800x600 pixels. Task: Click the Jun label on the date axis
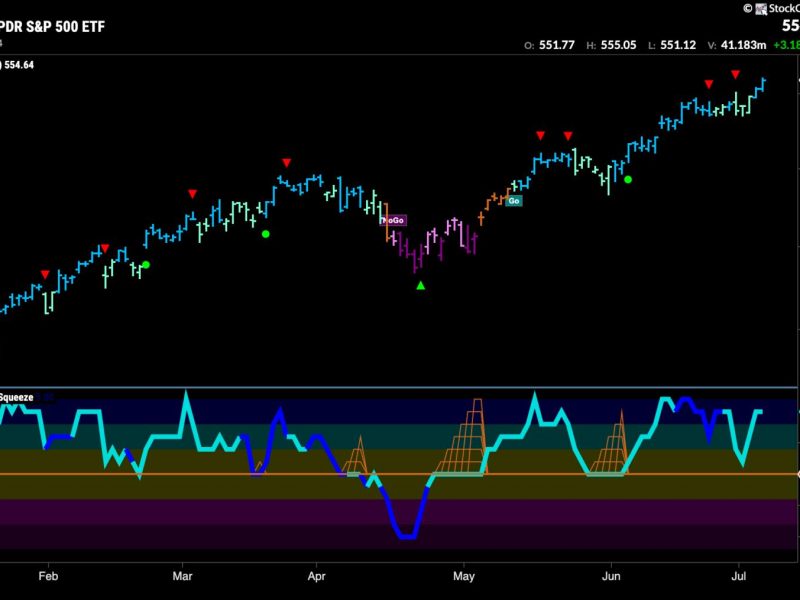point(611,576)
